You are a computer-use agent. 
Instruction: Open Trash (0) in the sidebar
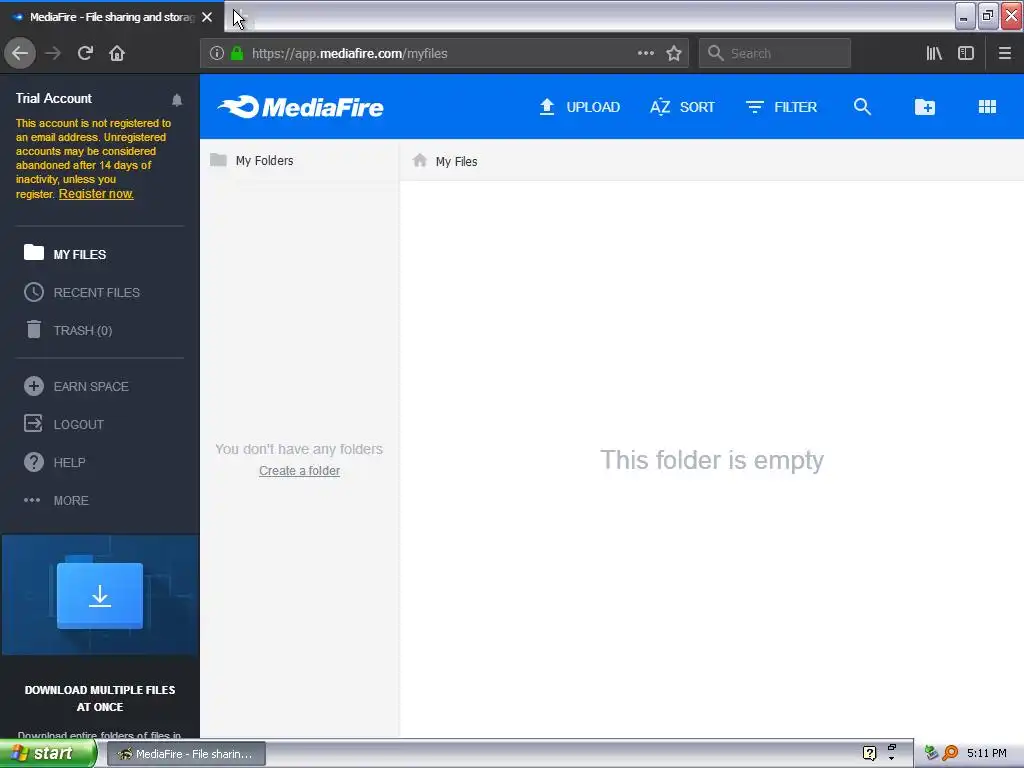coord(69,330)
